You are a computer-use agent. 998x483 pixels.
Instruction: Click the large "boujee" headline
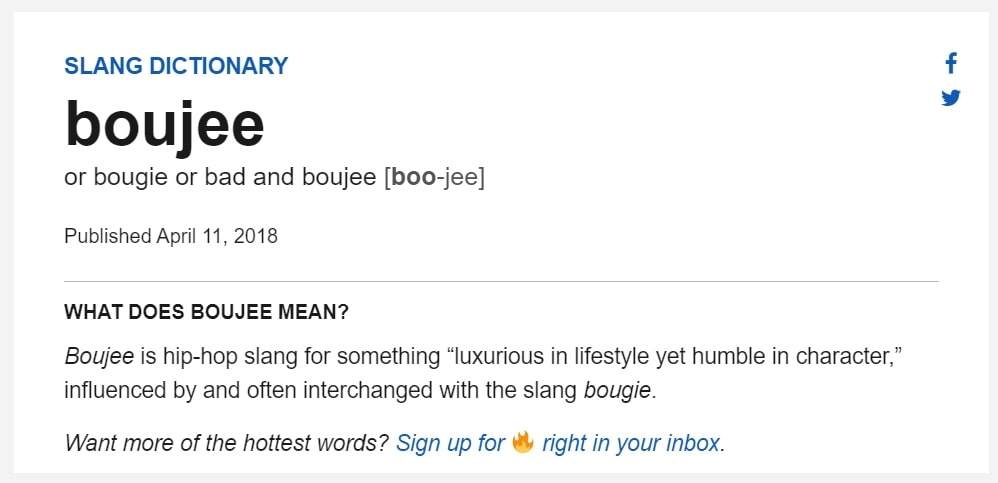pyautogui.click(x=164, y=125)
